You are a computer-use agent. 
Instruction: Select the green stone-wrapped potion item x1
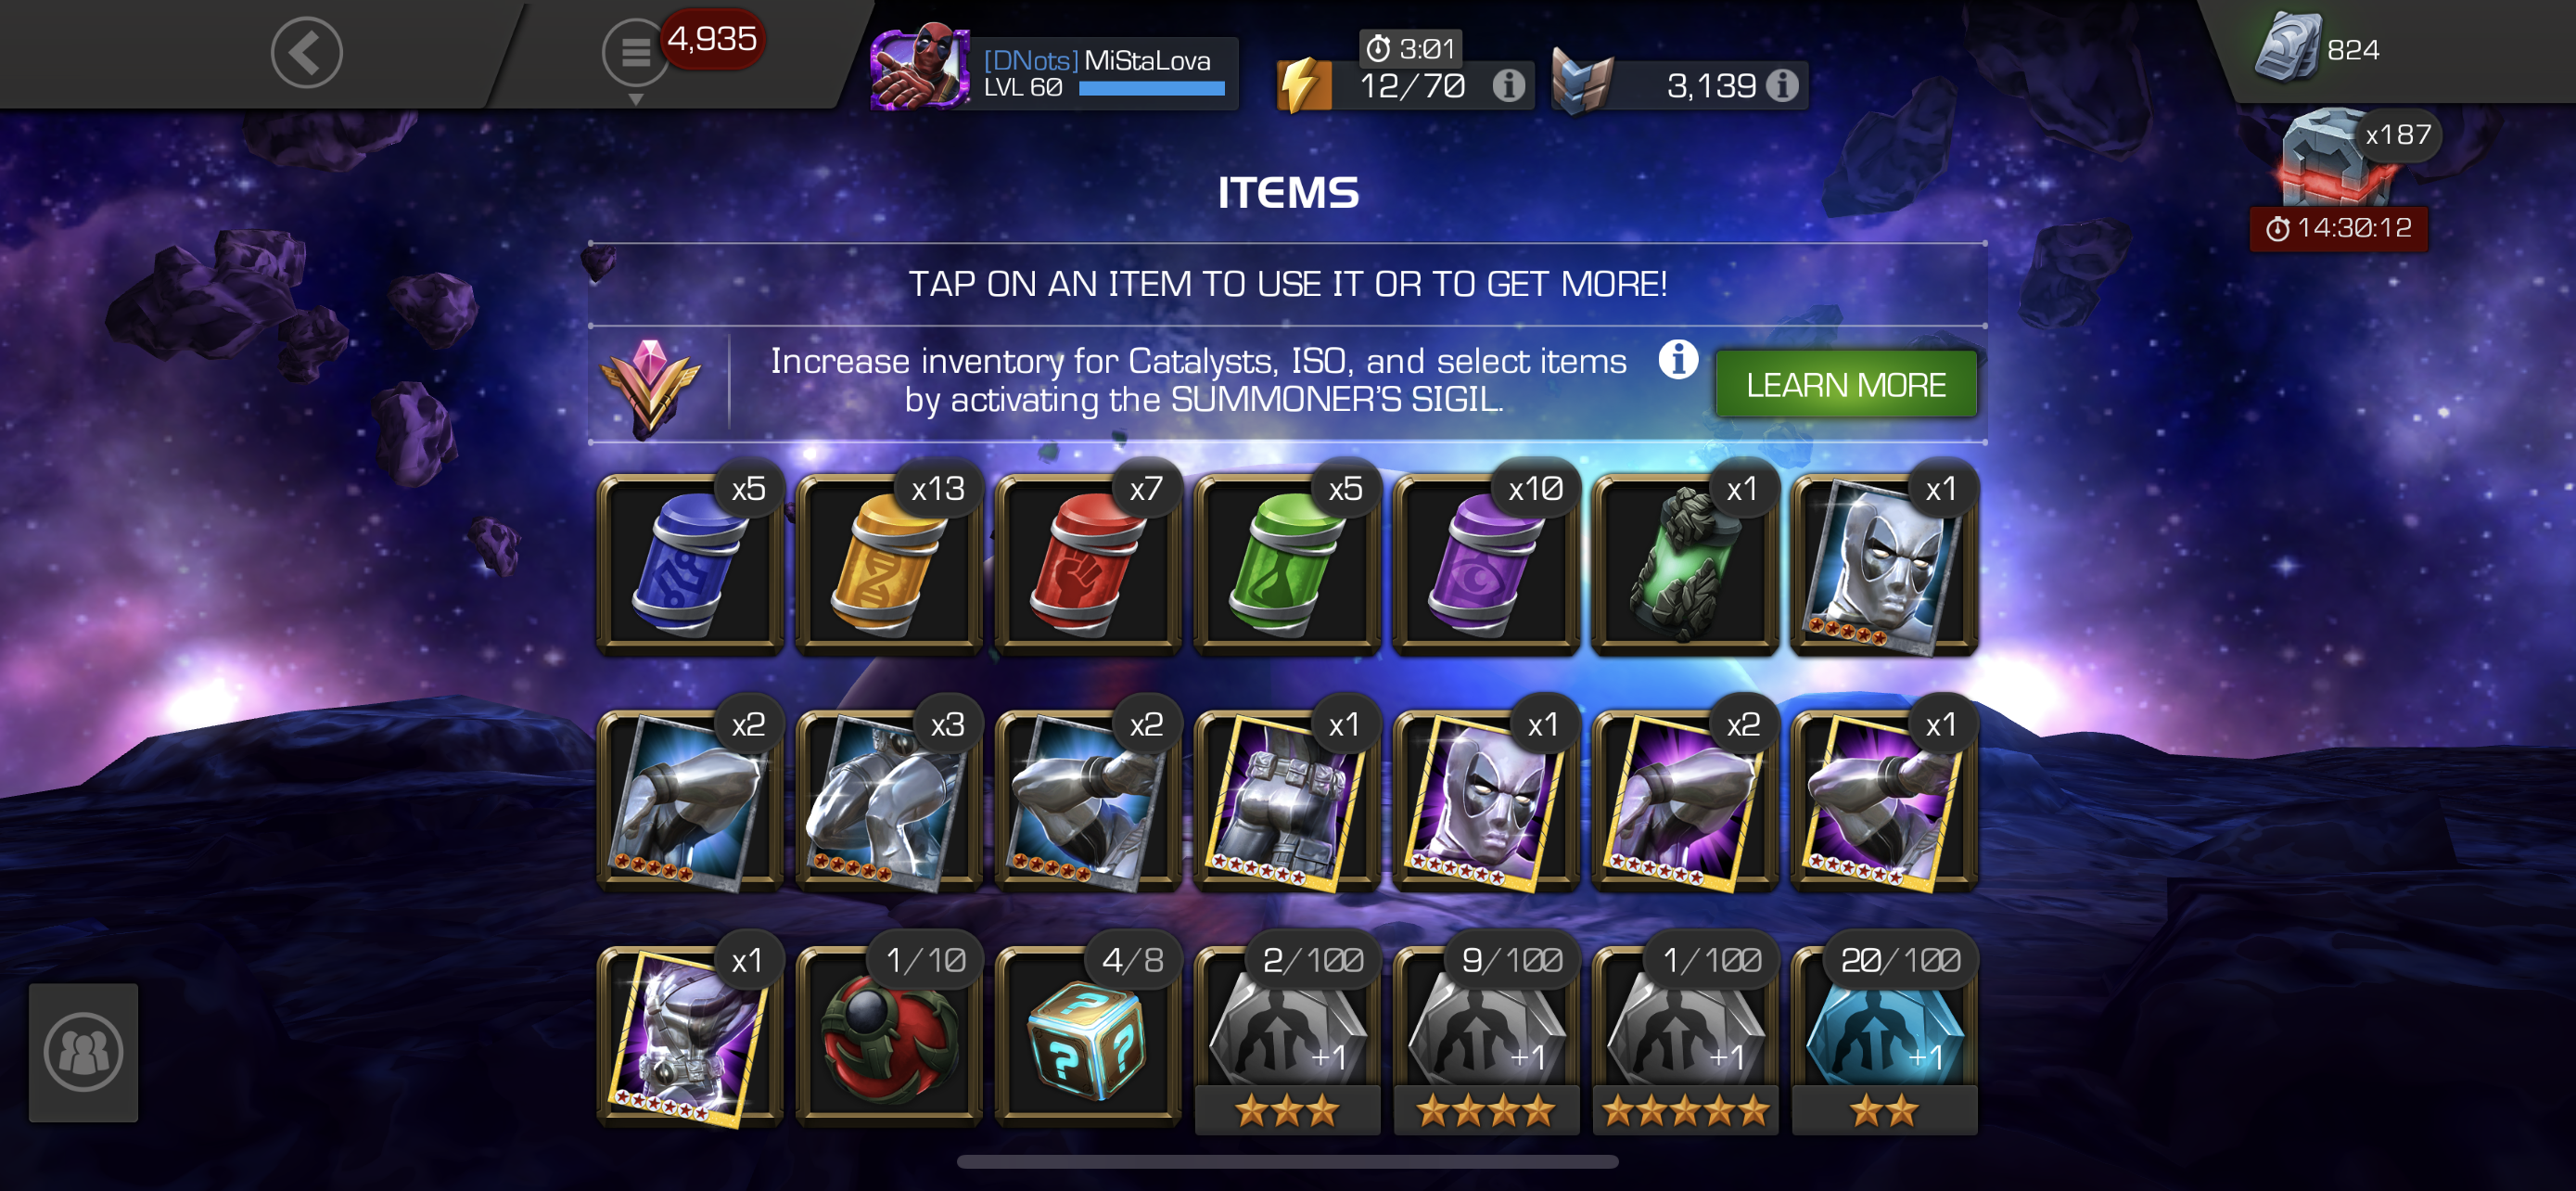pyautogui.click(x=1685, y=565)
